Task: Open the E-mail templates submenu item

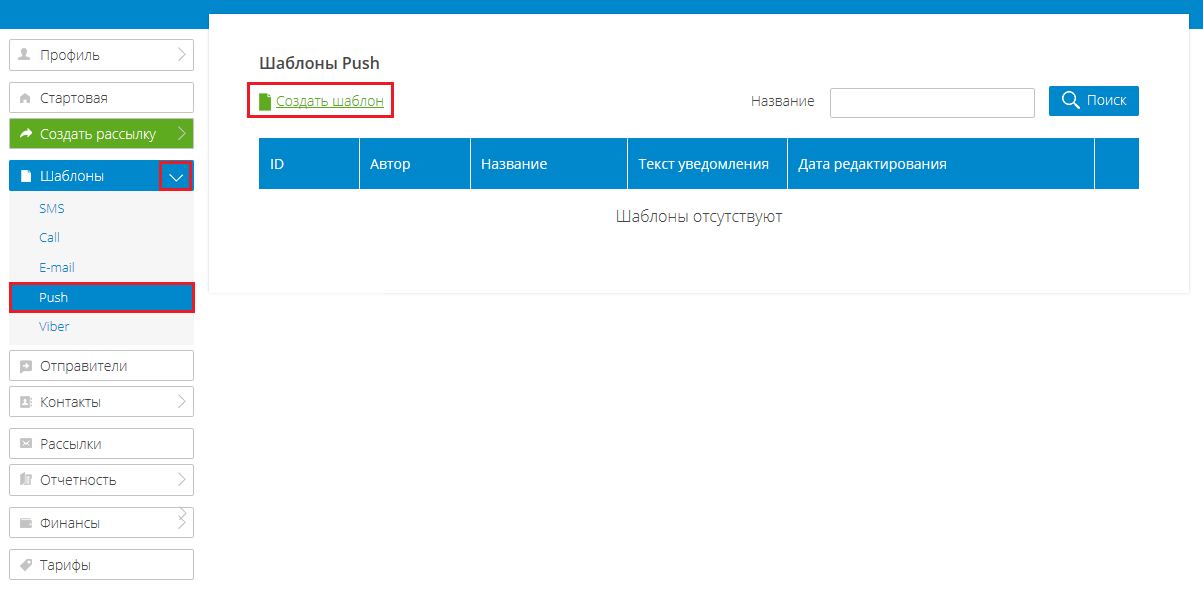Action: [x=57, y=267]
